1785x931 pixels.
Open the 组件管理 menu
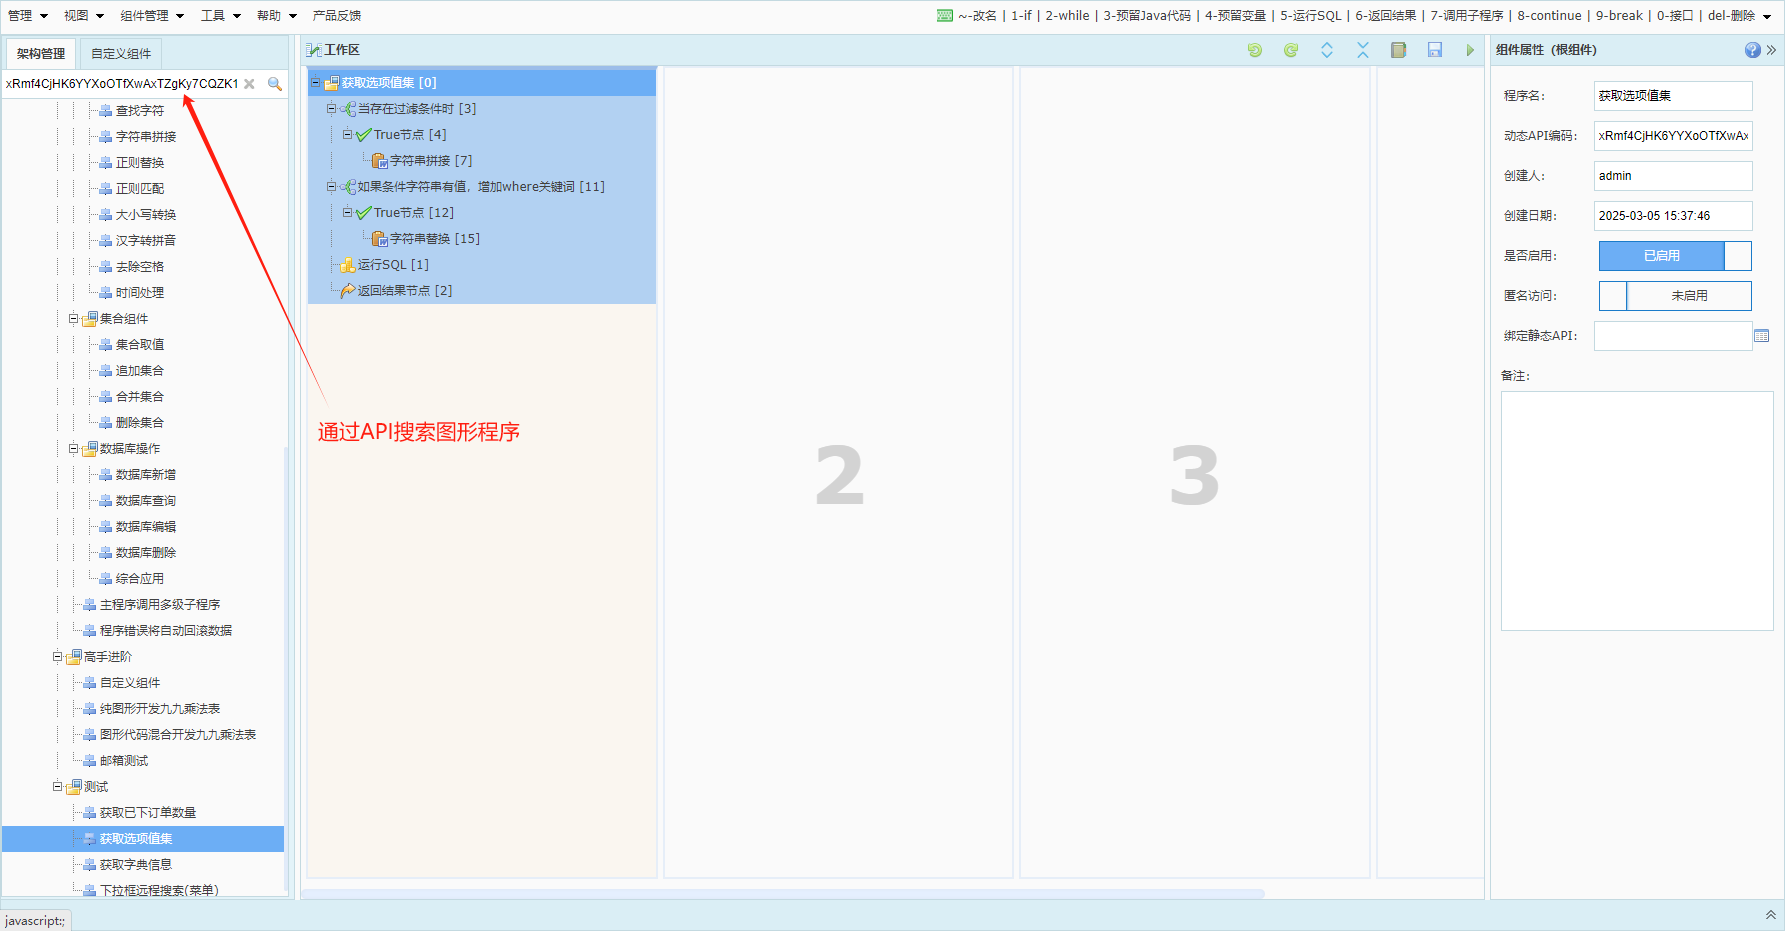point(152,15)
